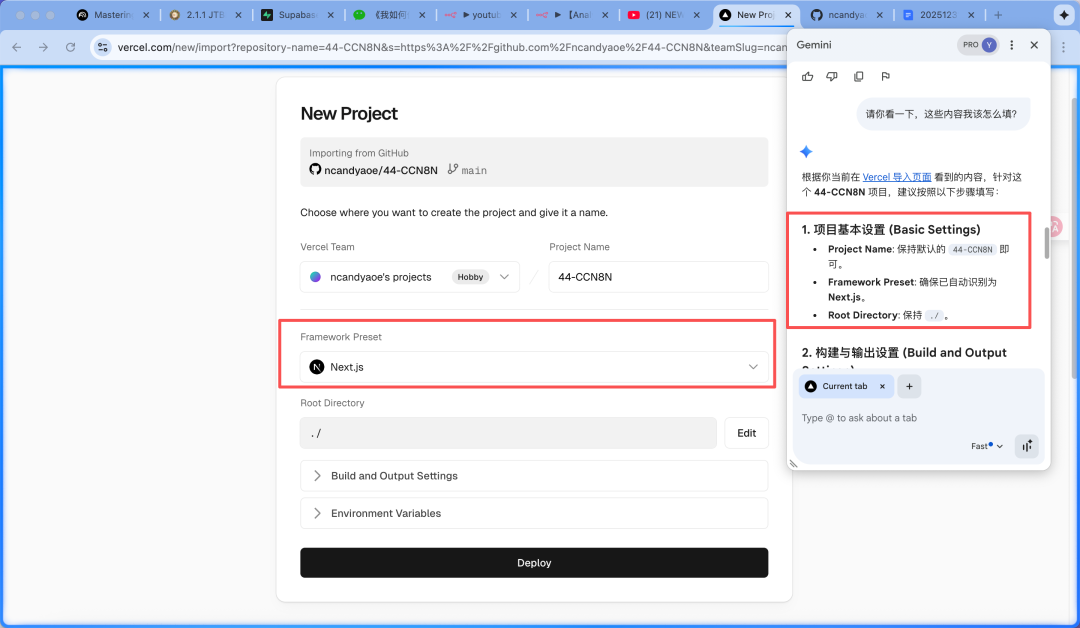Remove the Current tab chip
Screen dimensions: 1080x628
click(x=882, y=386)
